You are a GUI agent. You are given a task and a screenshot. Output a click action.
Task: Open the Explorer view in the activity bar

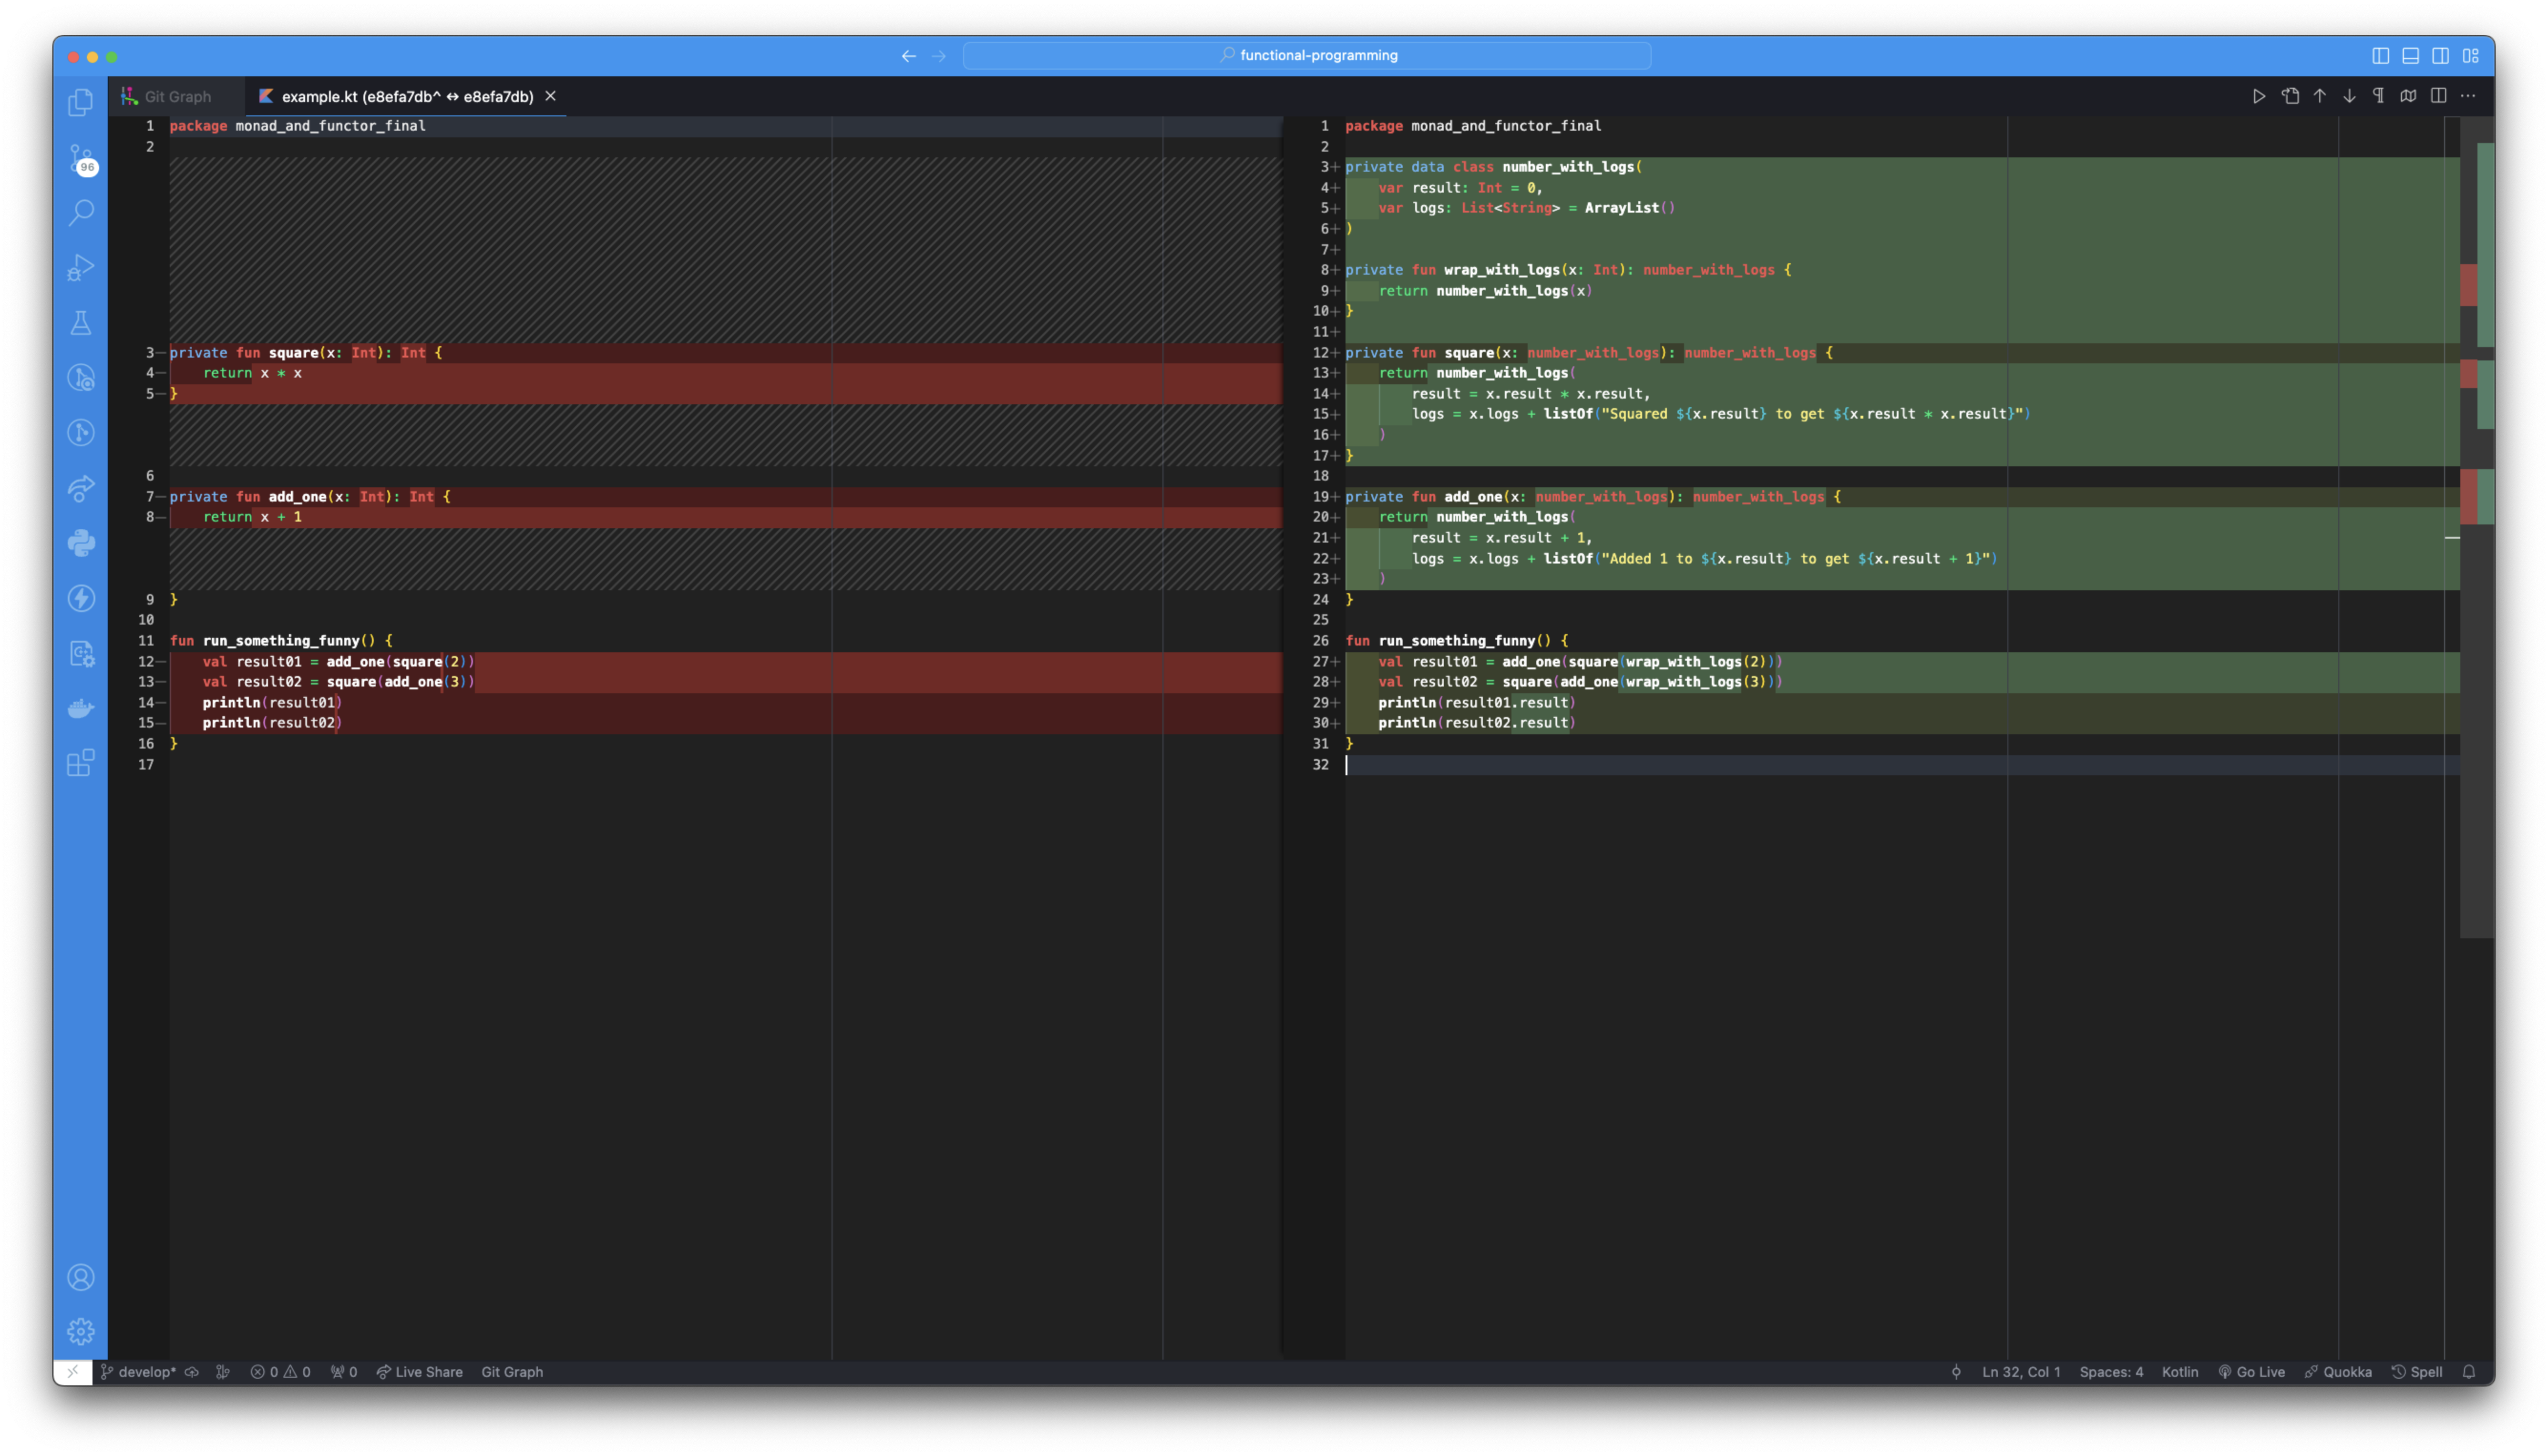point(81,102)
